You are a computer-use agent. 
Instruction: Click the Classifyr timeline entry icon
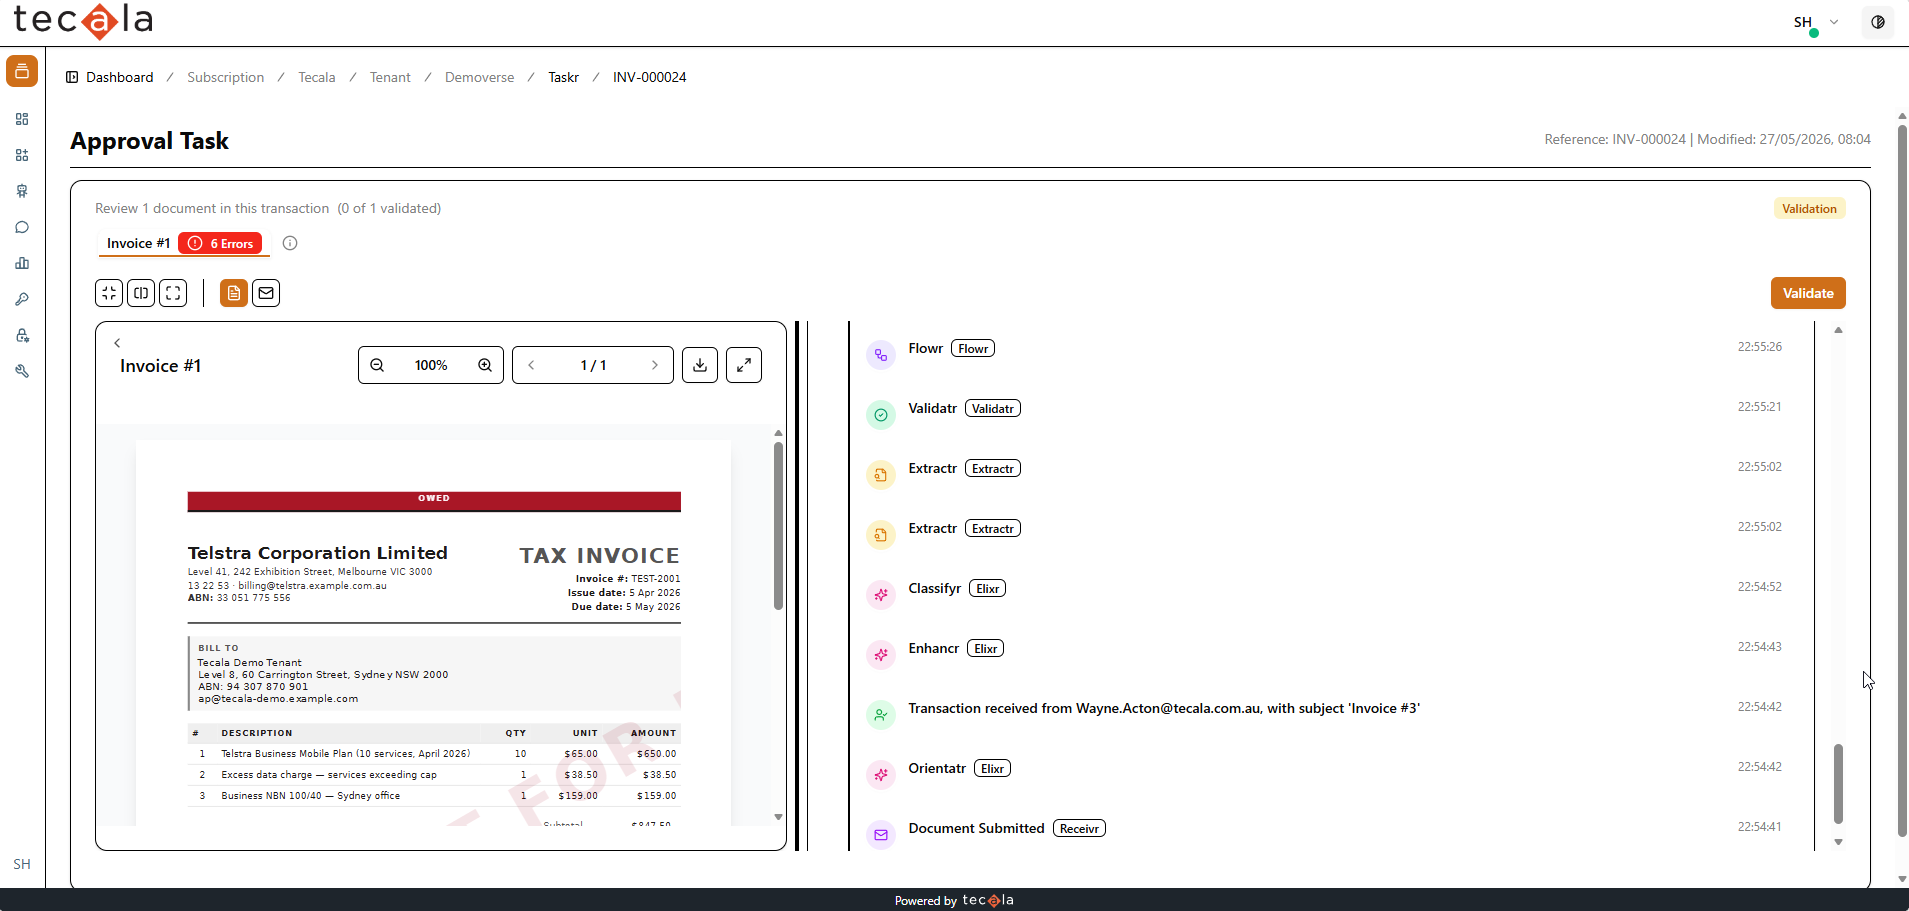tap(881, 595)
